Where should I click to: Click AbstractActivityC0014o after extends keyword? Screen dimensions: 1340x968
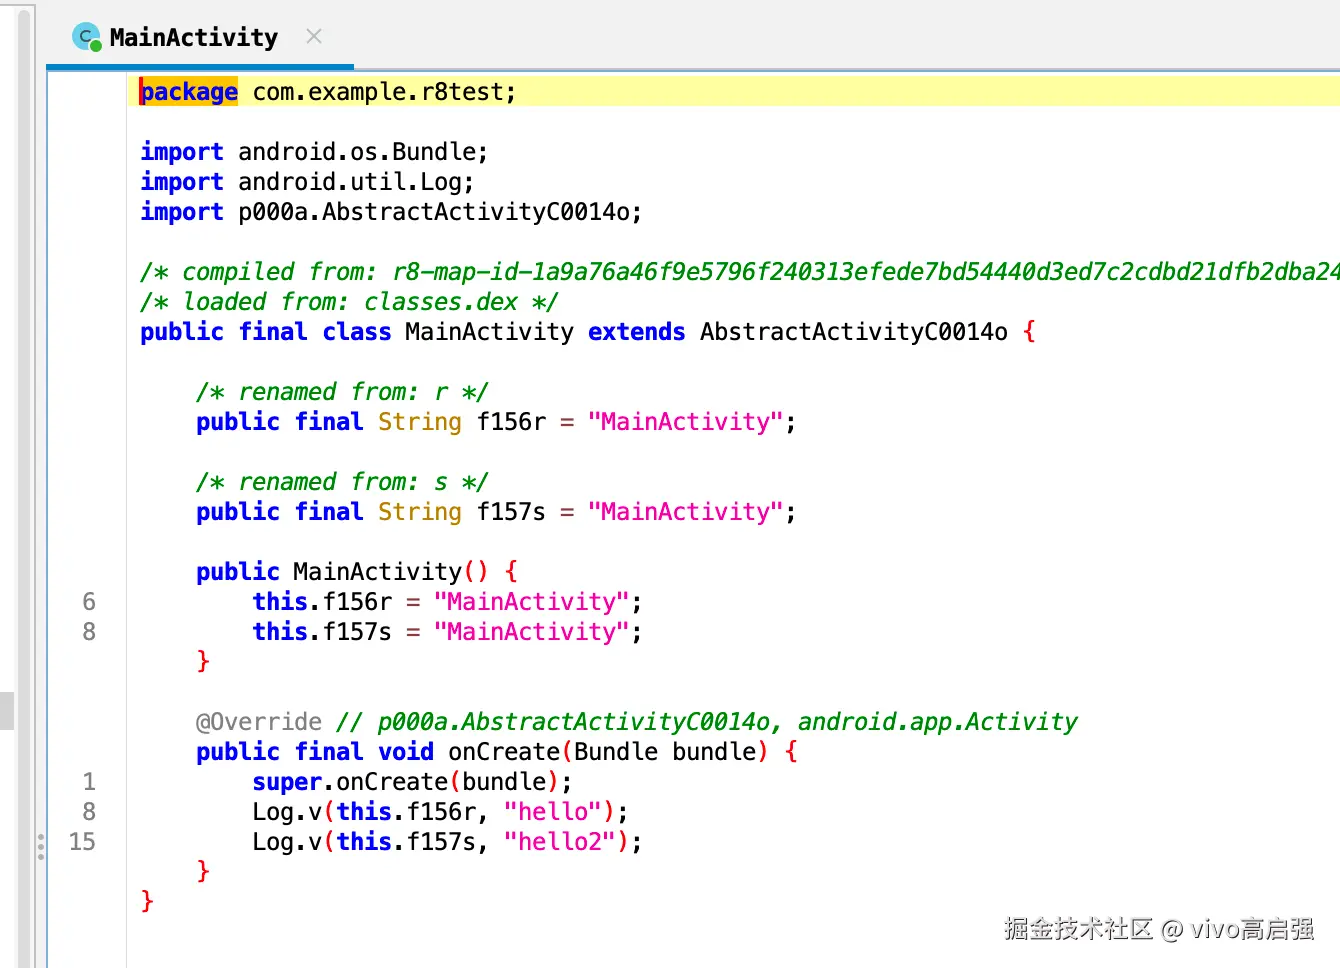tap(854, 331)
